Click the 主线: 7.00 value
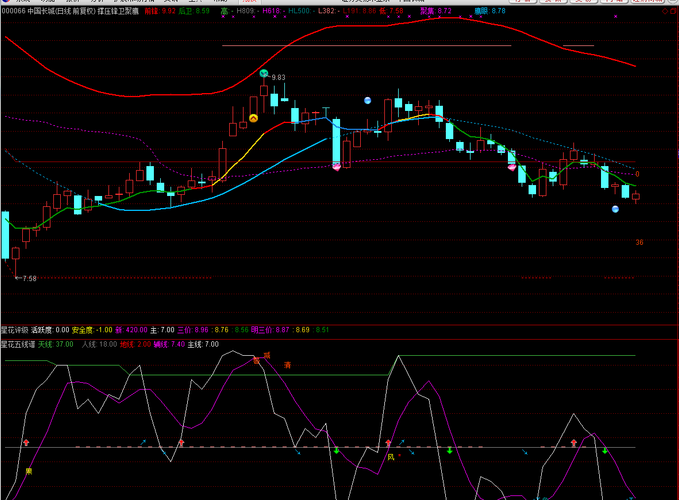The height and width of the screenshot is (500, 679). tap(203, 345)
